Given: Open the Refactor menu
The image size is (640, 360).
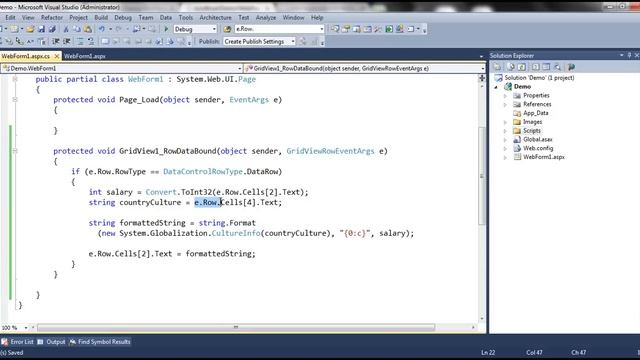Looking at the screenshot, I should (52, 18).
